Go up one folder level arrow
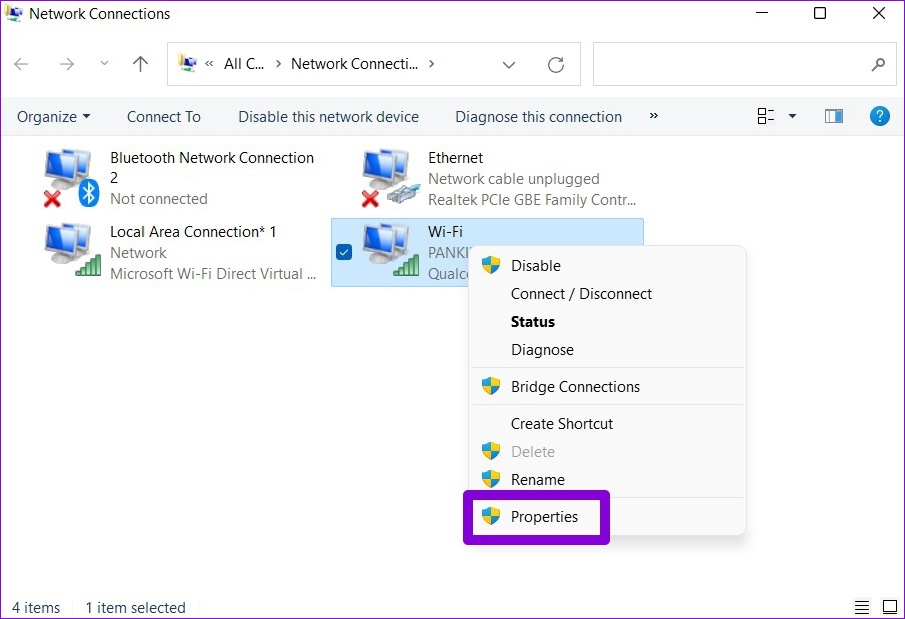Viewport: 905px width, 619px height. 141,64
